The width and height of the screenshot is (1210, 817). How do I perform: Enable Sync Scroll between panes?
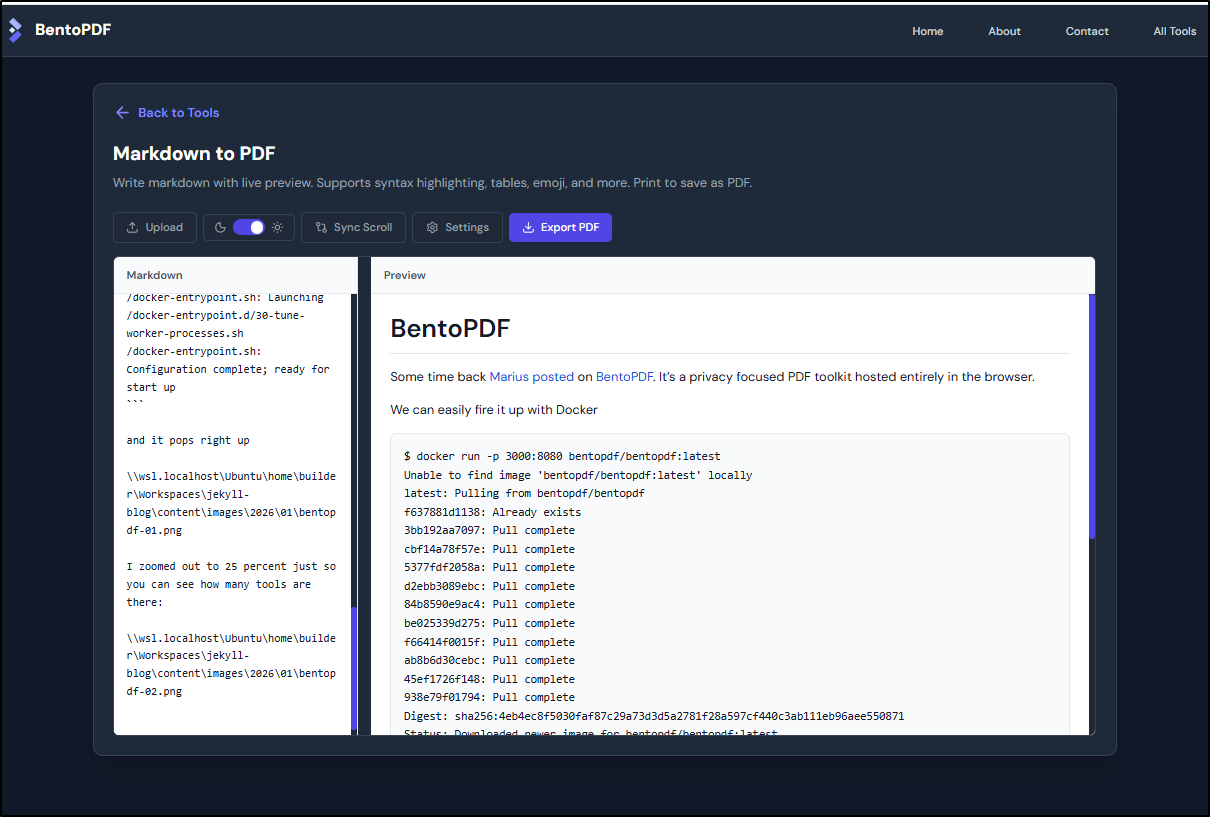353,228
